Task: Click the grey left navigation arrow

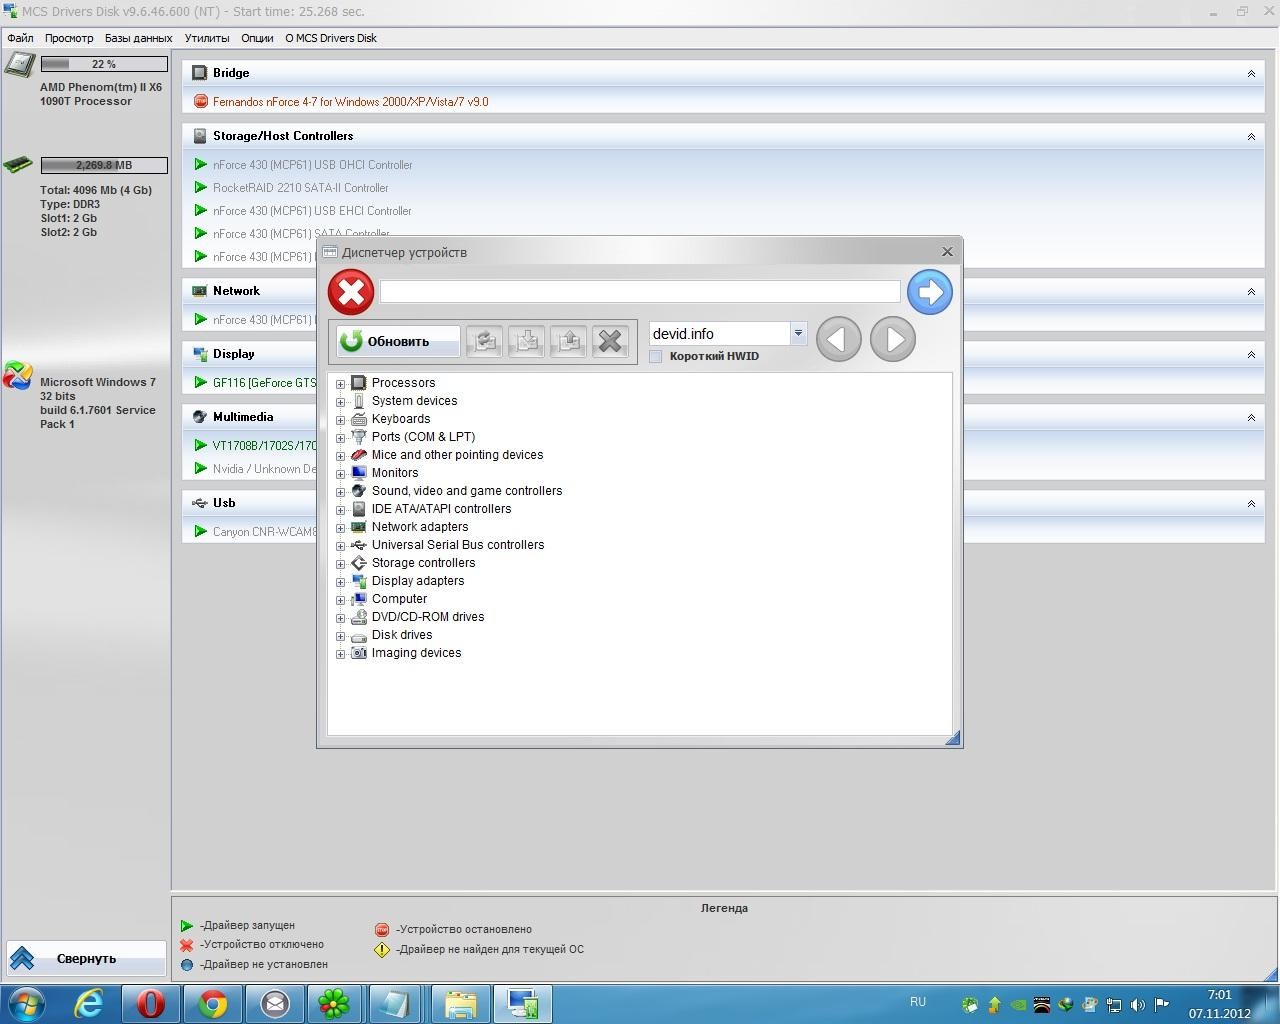Action: pyautogui.click(x=839, y=340)
